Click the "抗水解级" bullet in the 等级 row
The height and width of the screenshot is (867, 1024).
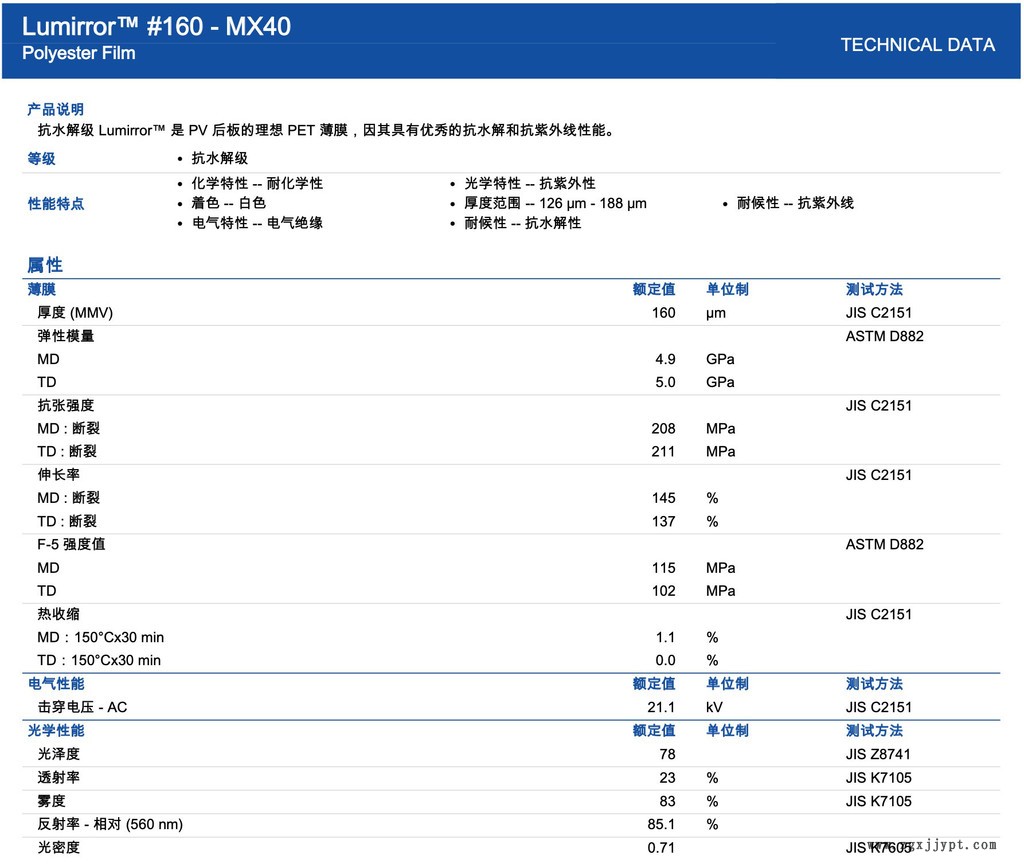(219, 158)
